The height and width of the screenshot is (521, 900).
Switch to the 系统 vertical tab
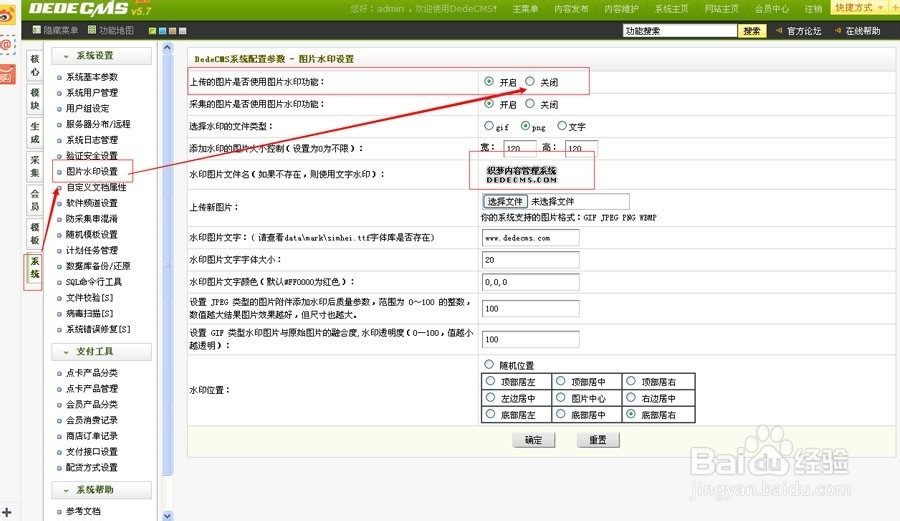click(35, 268)
